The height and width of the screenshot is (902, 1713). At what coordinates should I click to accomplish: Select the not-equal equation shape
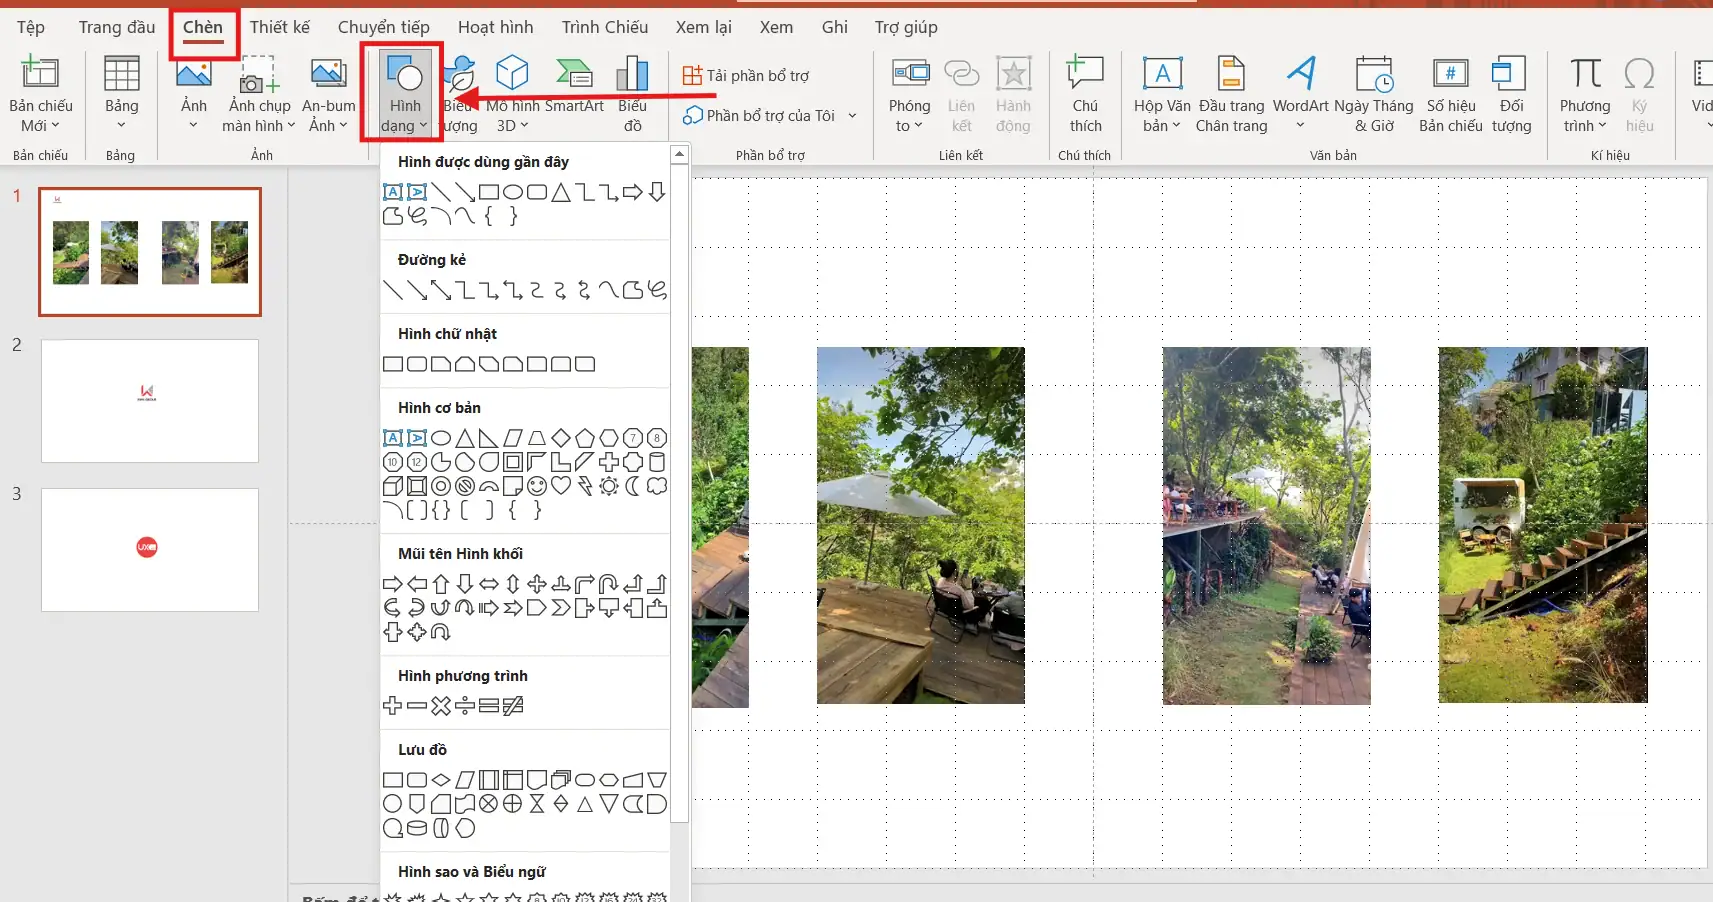click(x=513, y=706)
